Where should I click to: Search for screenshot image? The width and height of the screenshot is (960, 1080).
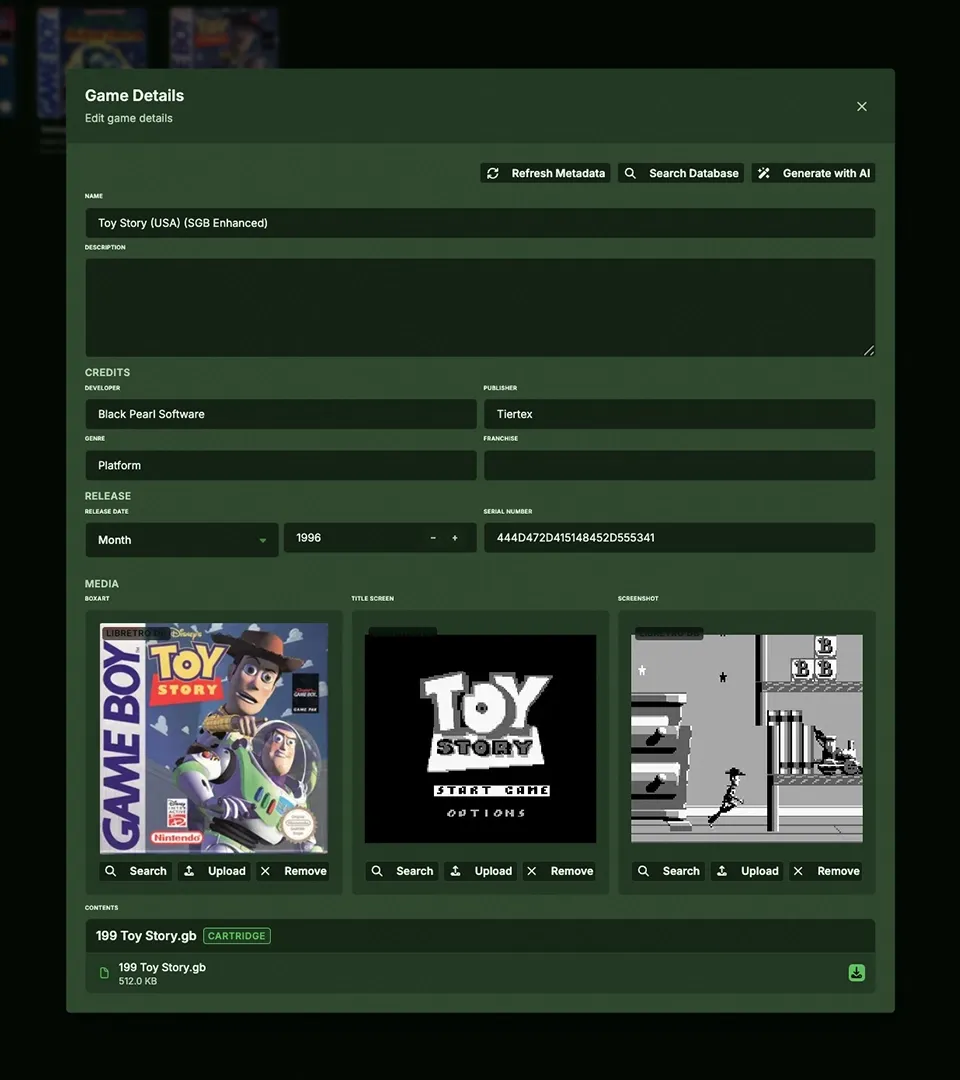click(669, 871)
